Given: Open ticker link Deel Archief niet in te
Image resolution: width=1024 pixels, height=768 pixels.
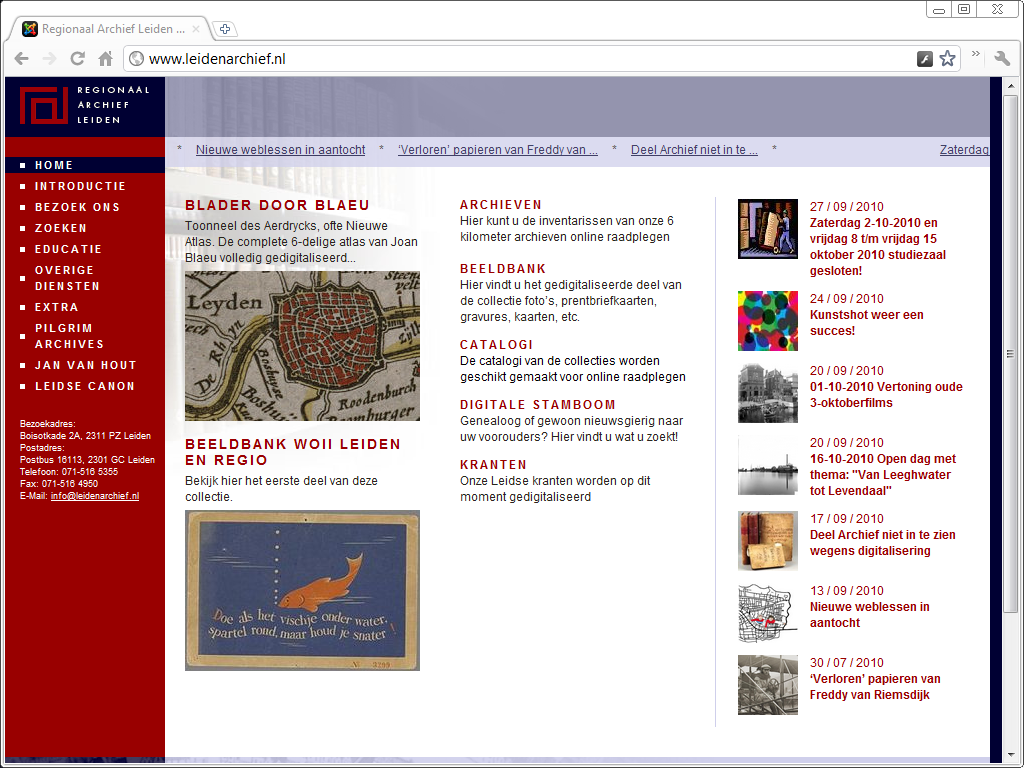Looking at the screenshot, I should [x=694, y=150].
